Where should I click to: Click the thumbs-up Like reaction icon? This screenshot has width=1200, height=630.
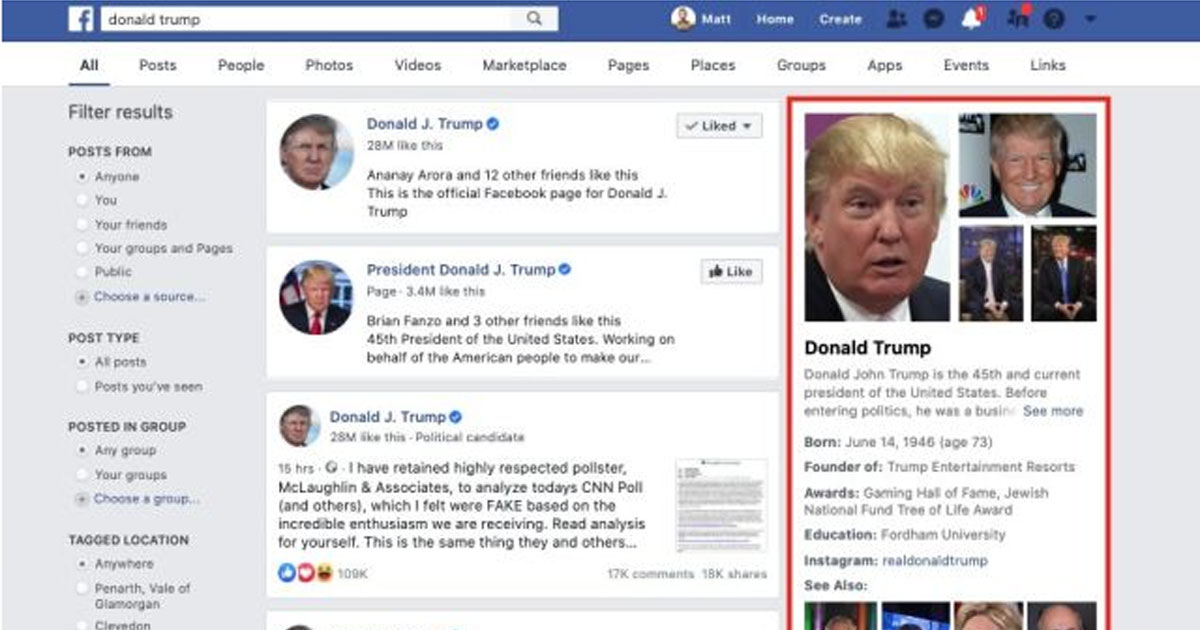(x=288, y=574)
